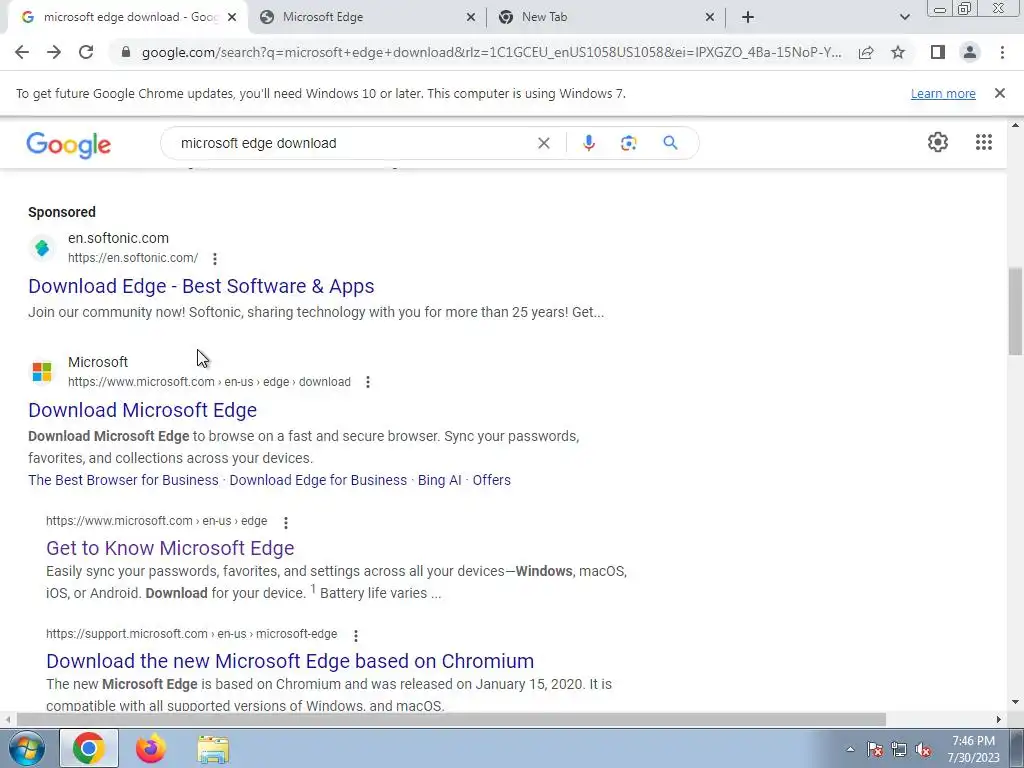This screenshot has height=768, width=1024.
Task: Open options for the softonic.com ad result
Action: 215,259
